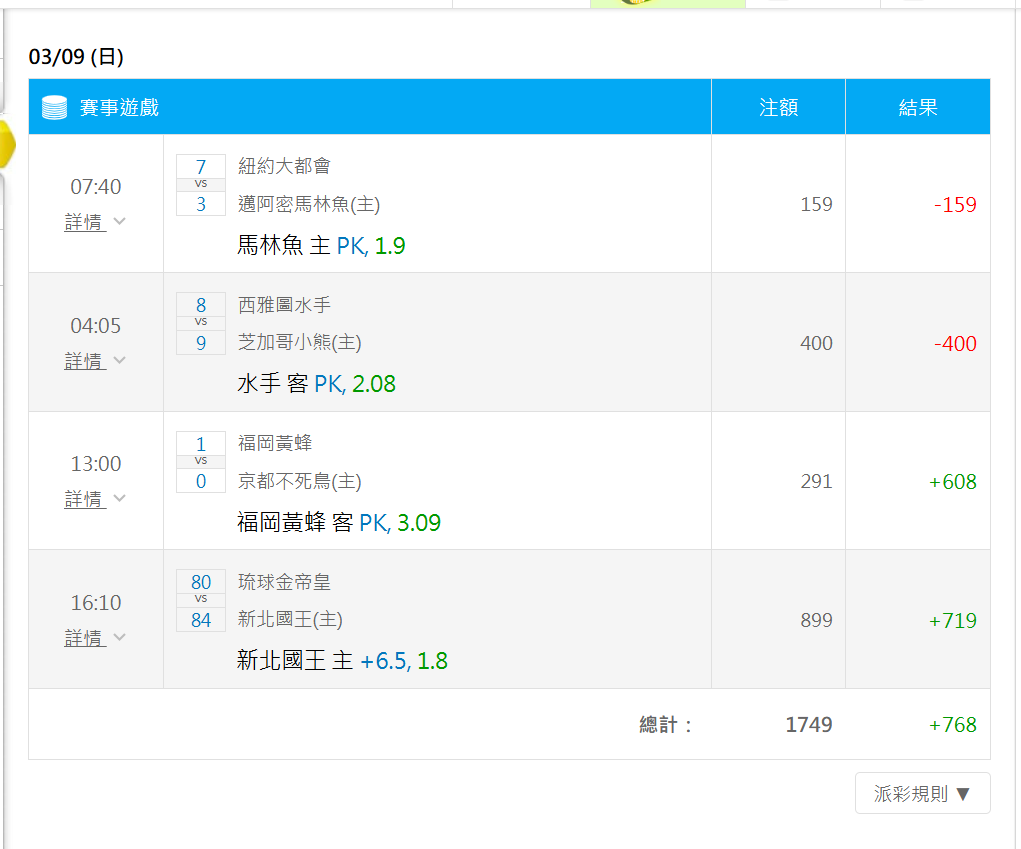The image size is (1021, 849).
Task: Click the 07:40 game time
Action: tap(96, 187)
